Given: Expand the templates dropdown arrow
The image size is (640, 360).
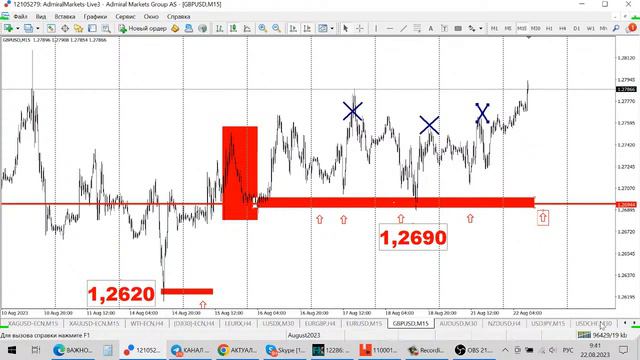Looking at the screenshot, I should pos(332,28).
